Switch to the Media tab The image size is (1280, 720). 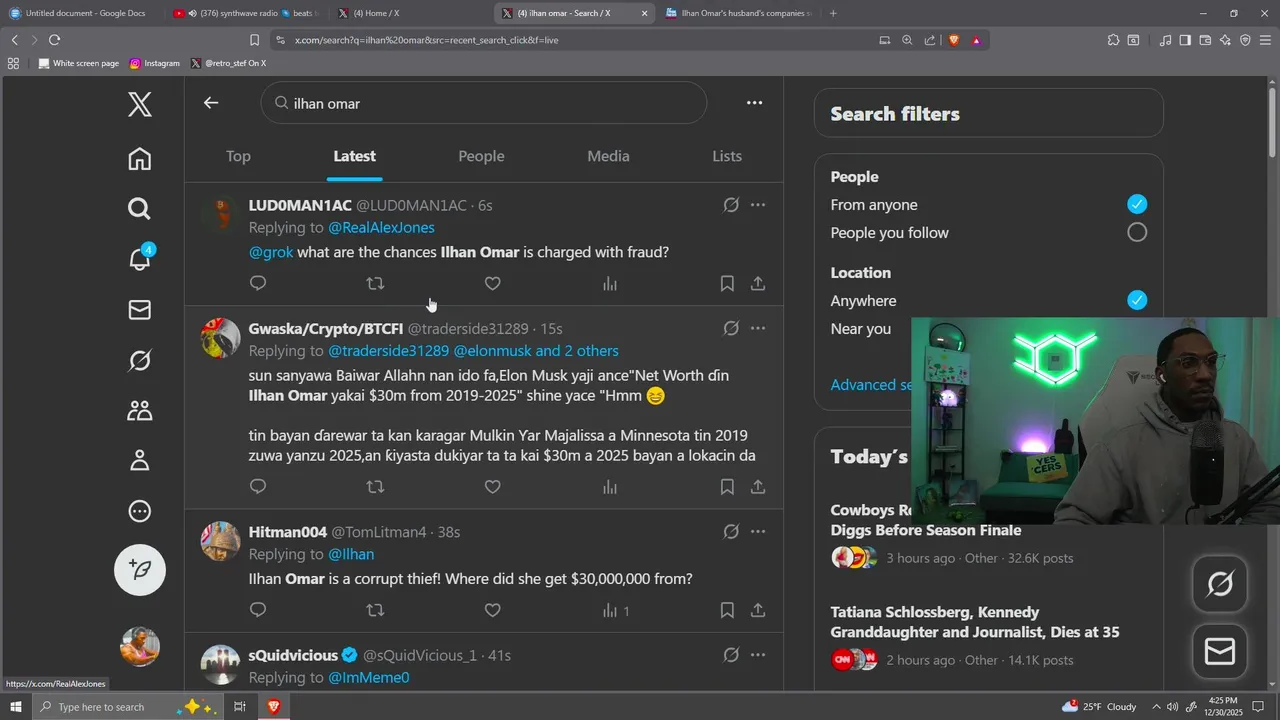tap(608, 156)
